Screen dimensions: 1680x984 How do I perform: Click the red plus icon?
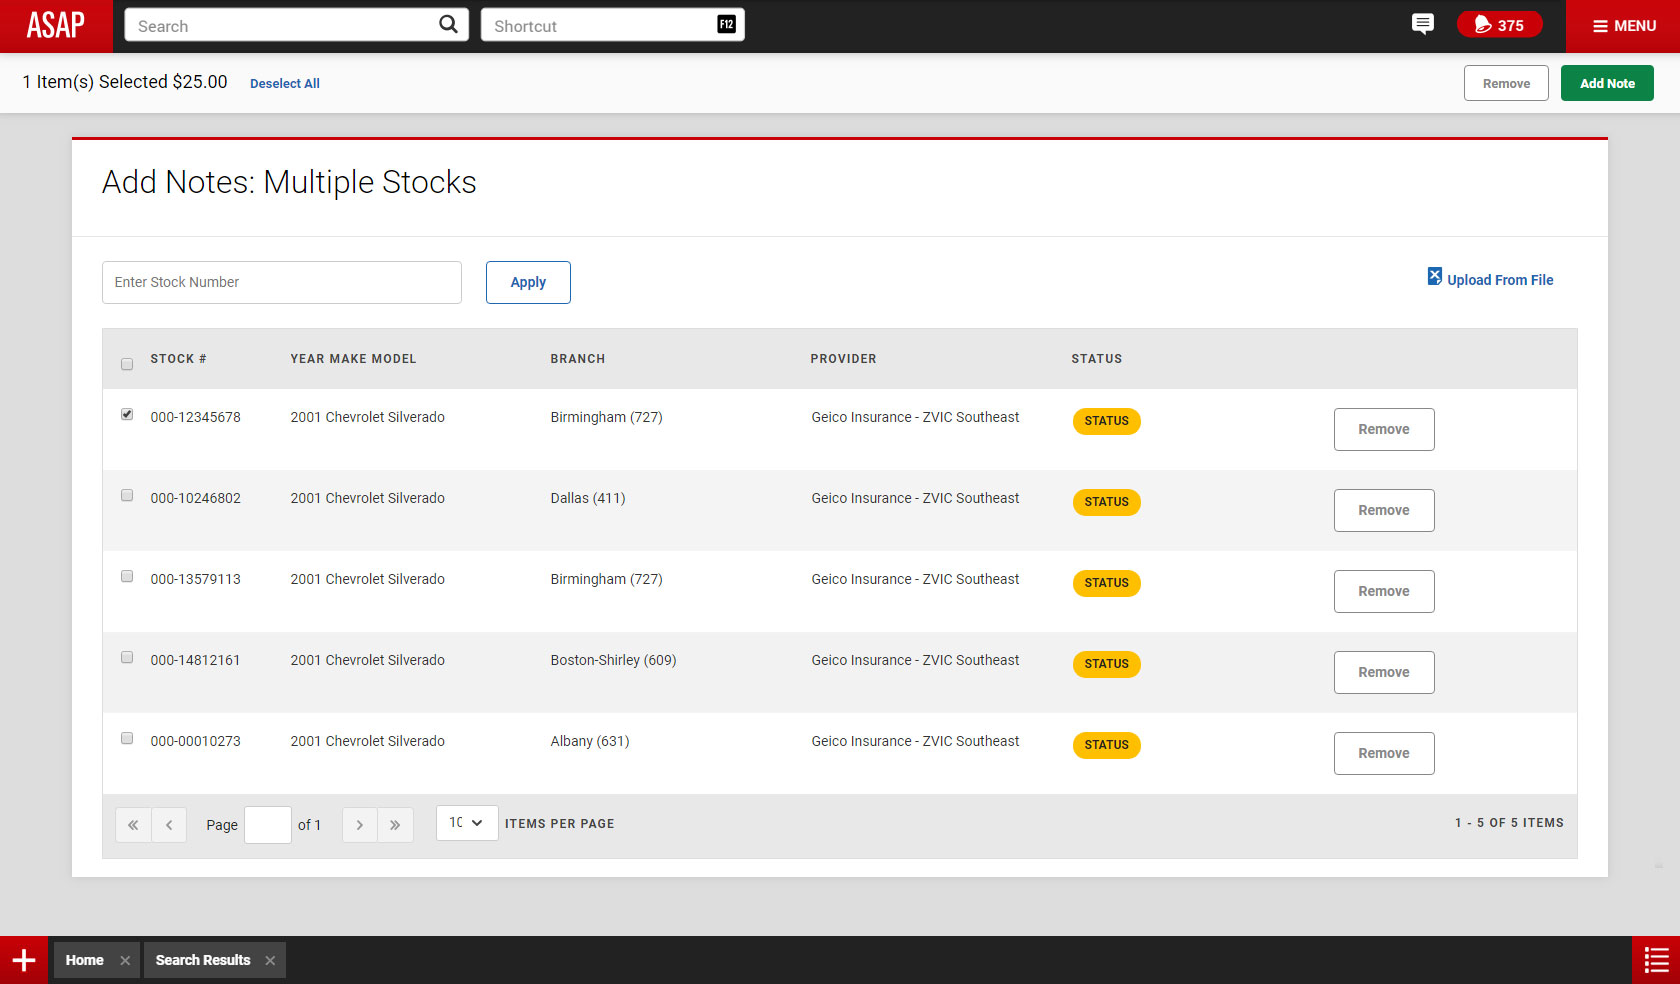click(x=24, y=960)
